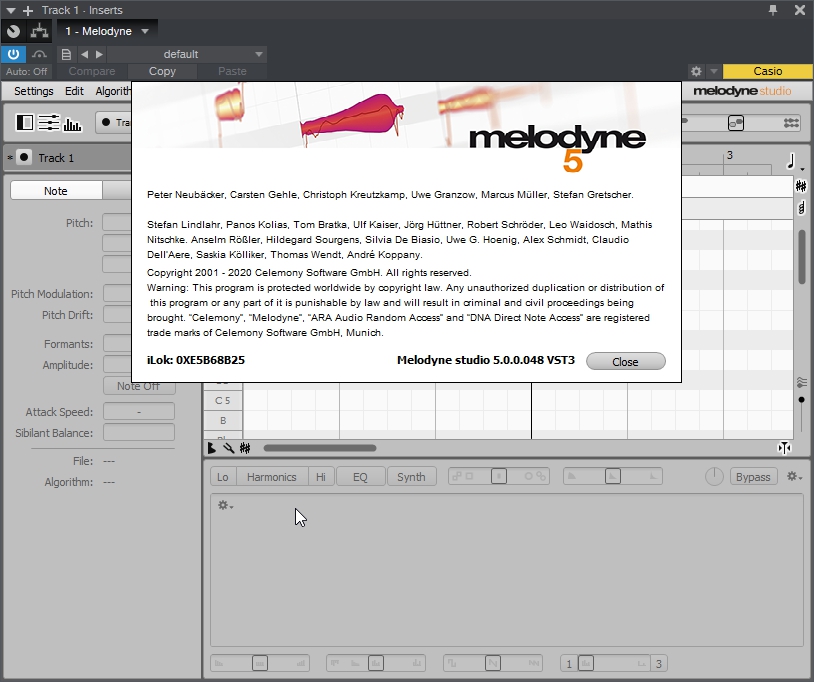Viewport: 814px width, 682px height.
Task: Click the Copy button
Action: pyautogui.click(x=162, y=72)
